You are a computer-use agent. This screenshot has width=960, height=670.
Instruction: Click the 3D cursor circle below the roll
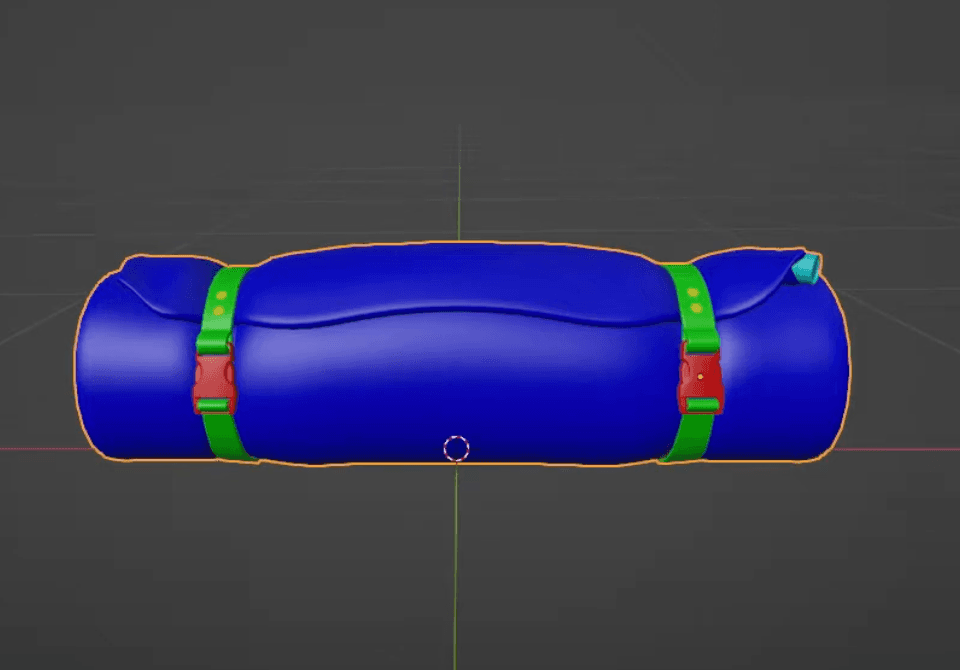pos(456,448)
